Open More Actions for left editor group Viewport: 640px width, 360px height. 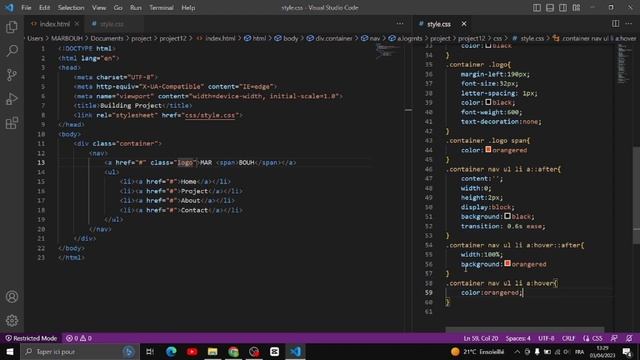pos(400,24)
